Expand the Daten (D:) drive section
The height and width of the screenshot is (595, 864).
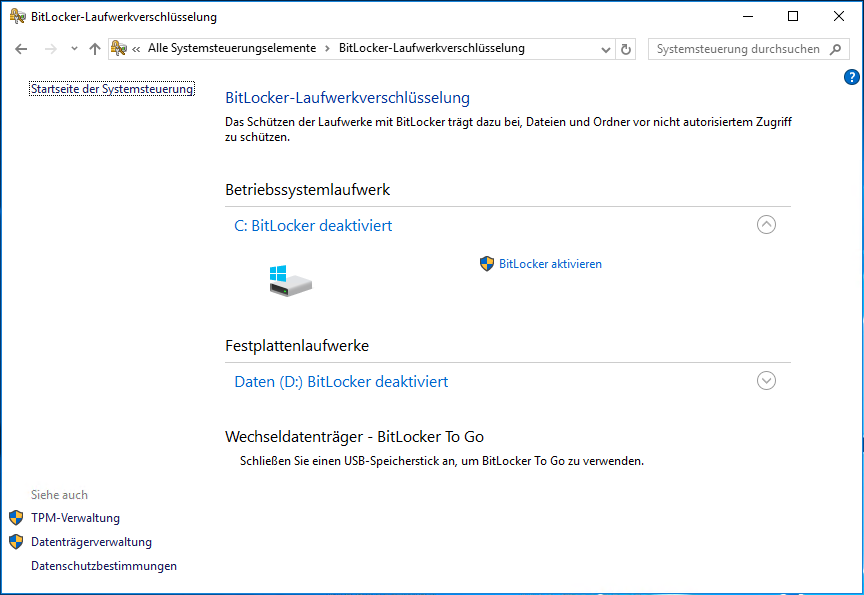coord(766,381)
